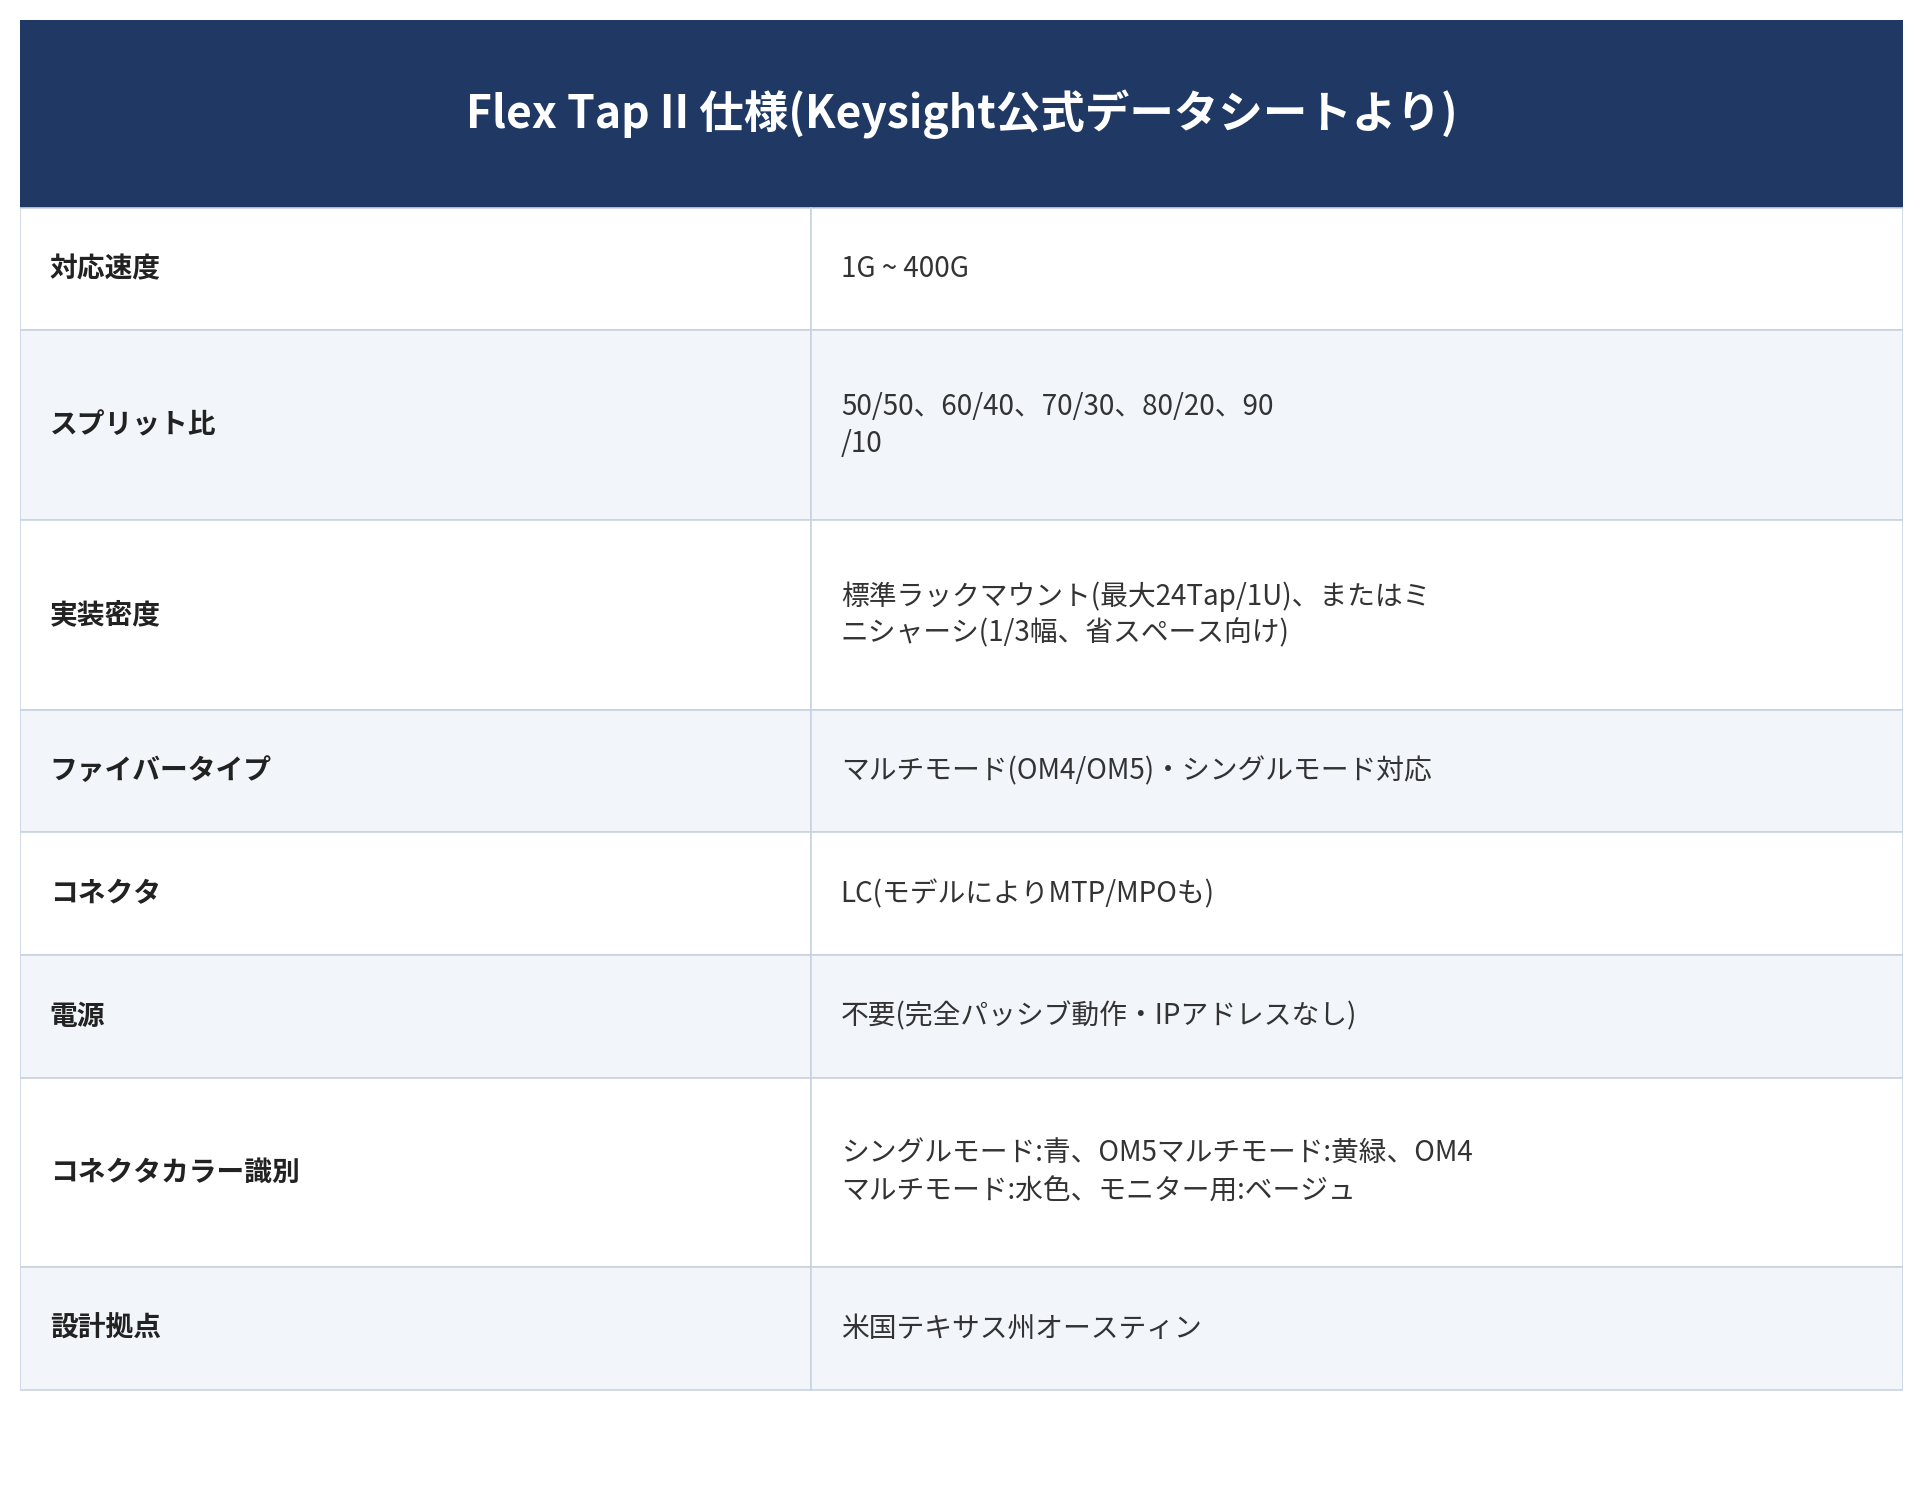Click the LC(モデルによりMTP/MPOも) value
Image resolution: width=1923 pixels, height=1489 pixels.
coord(1027,891)
